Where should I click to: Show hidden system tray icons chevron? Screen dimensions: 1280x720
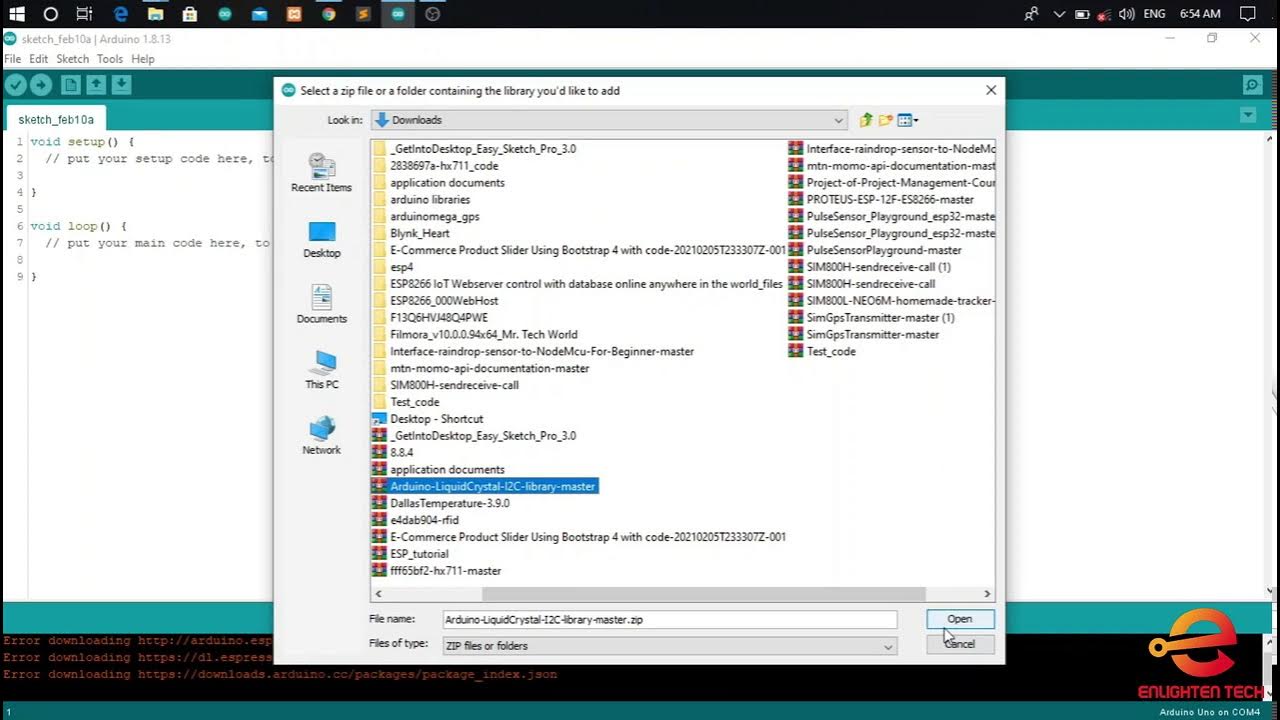point(1059,14)
